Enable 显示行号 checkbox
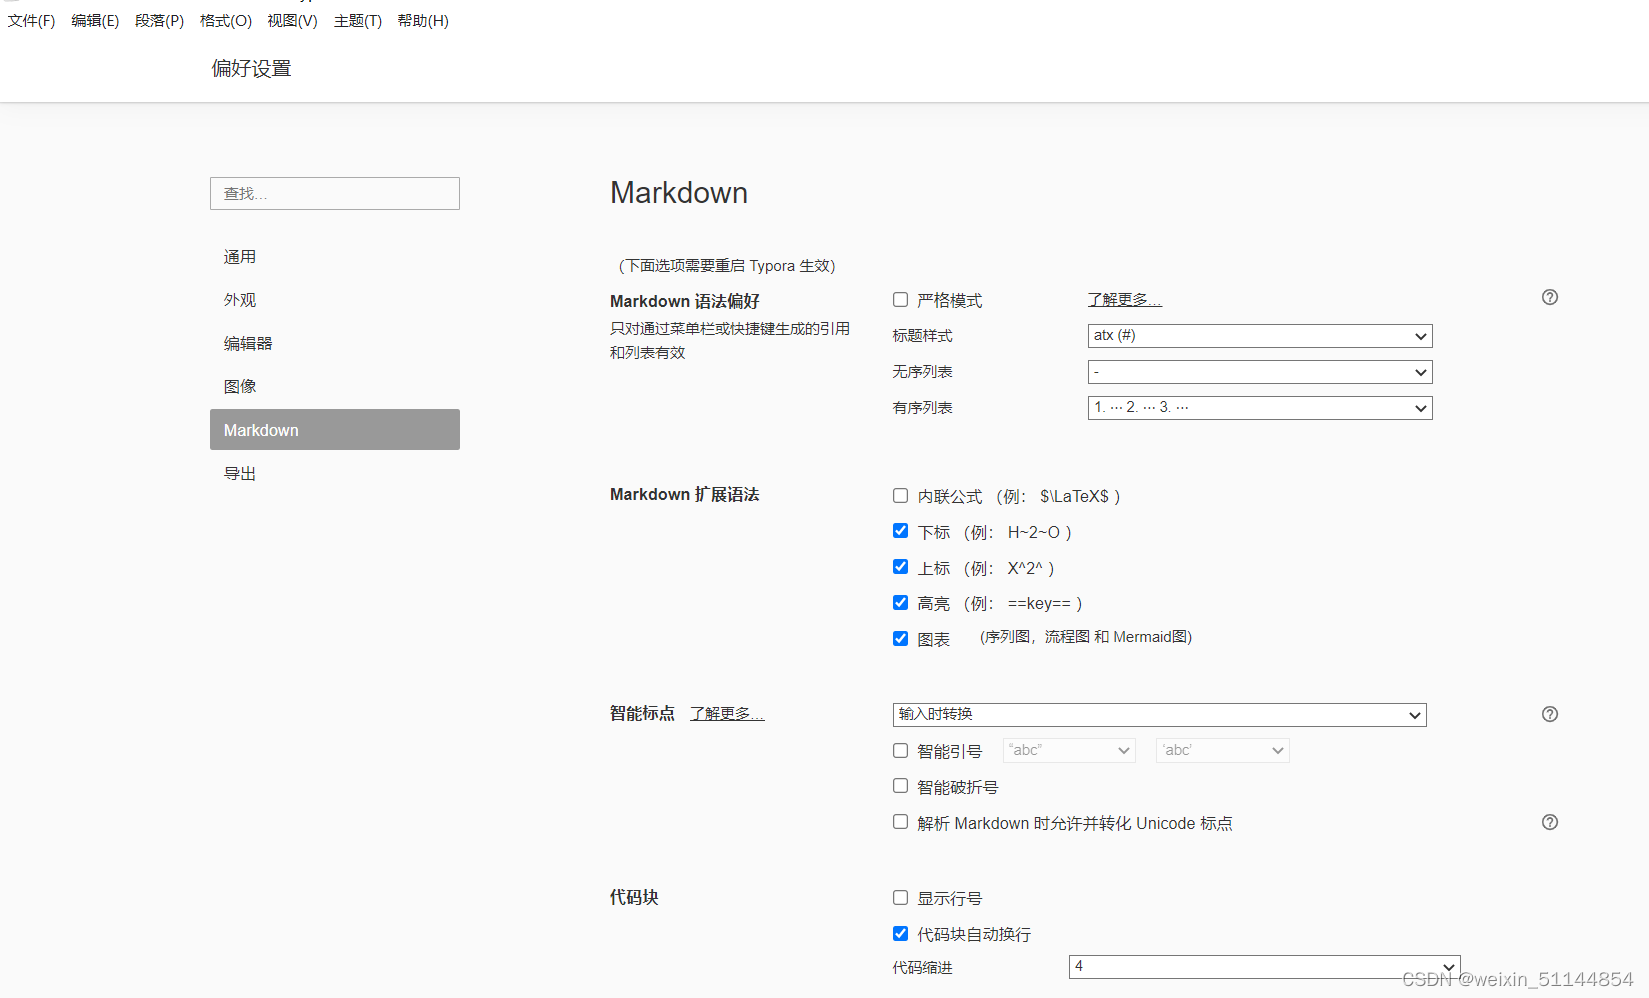Screen dimensions: 1649x998 tap(900, 898)
